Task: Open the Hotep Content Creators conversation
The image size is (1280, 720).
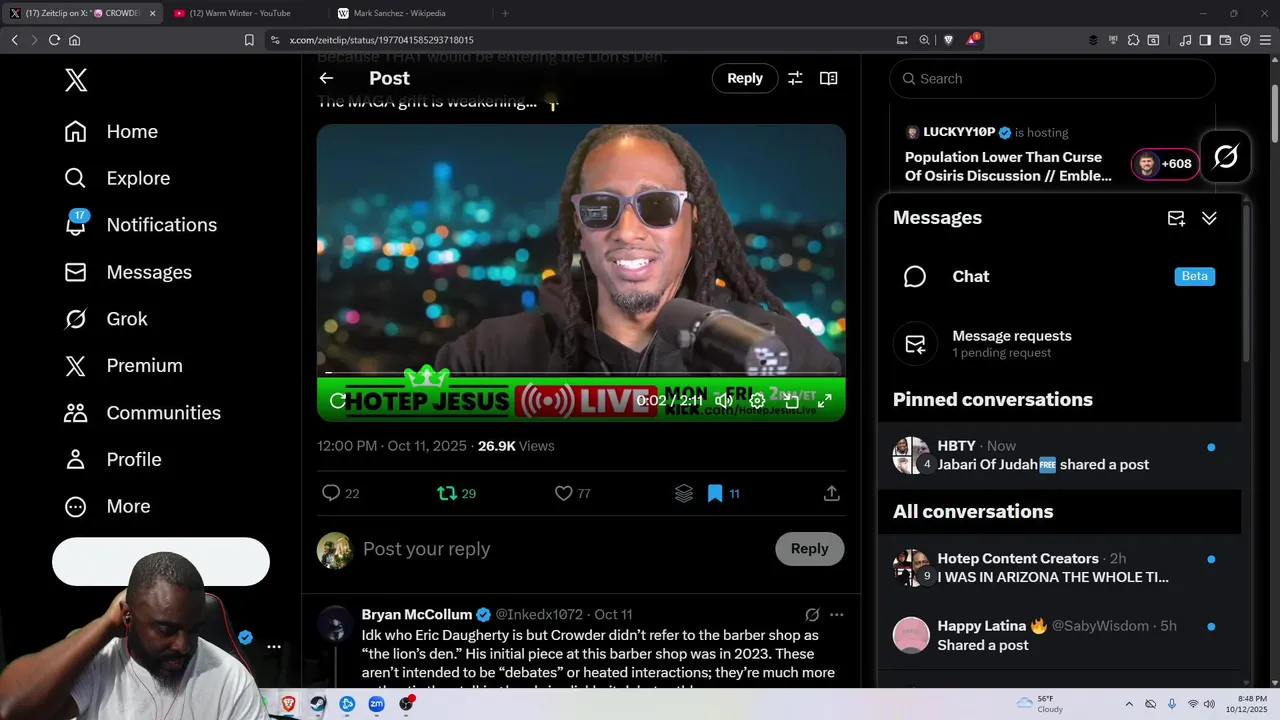Action: click(x=1060, y=568)
